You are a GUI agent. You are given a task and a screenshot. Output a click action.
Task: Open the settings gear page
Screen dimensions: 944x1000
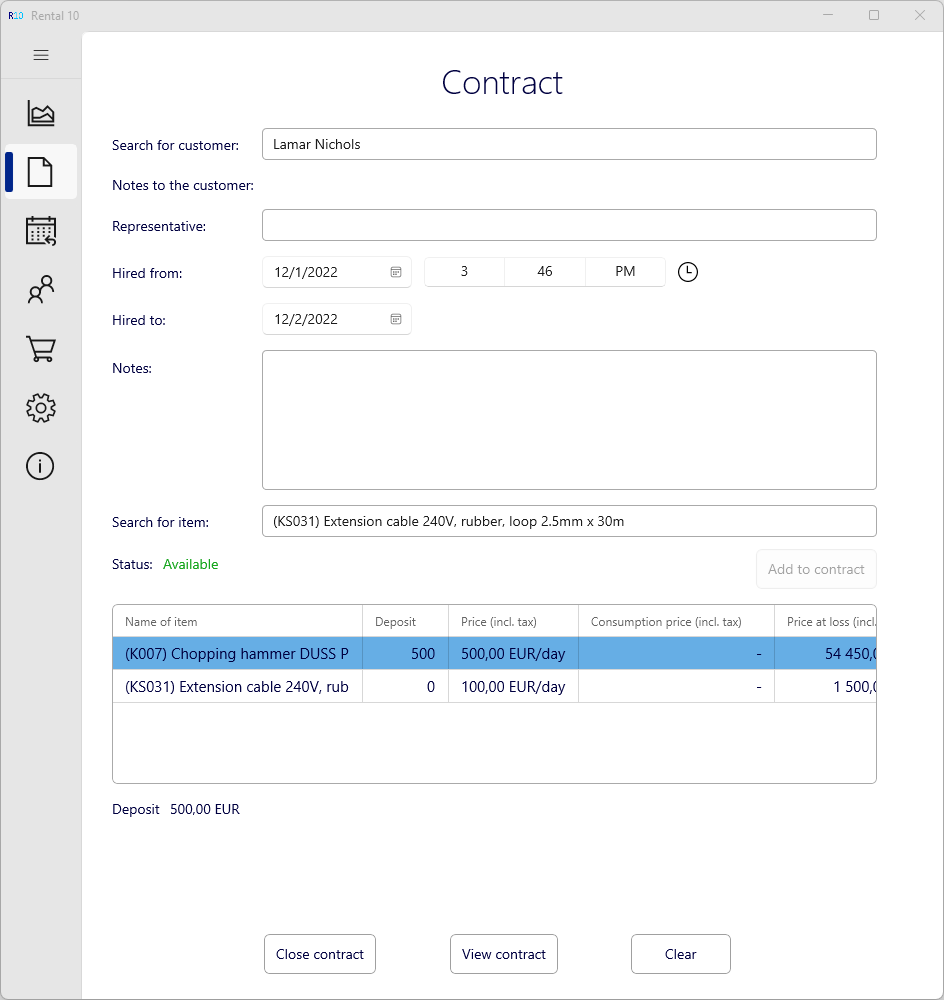tap(41, 407)
